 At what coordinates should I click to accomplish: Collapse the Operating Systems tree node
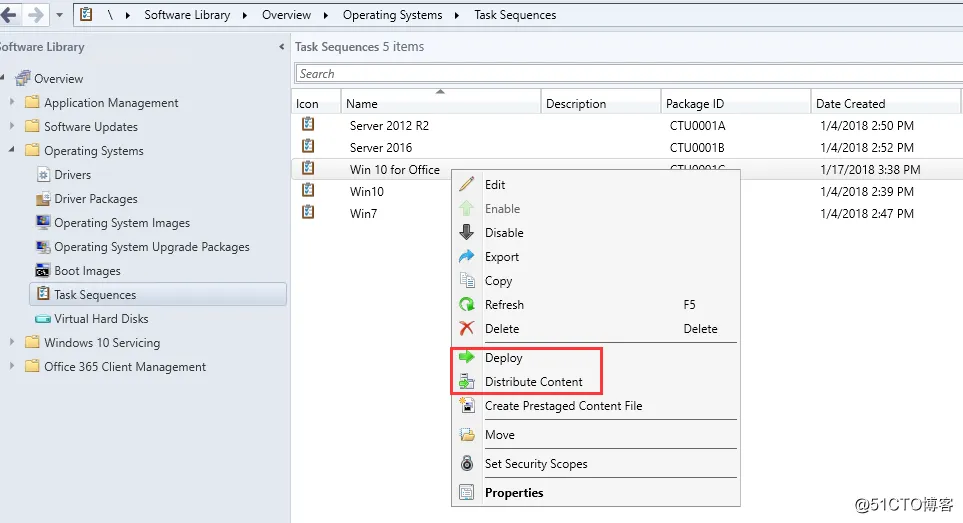(12, 150)
